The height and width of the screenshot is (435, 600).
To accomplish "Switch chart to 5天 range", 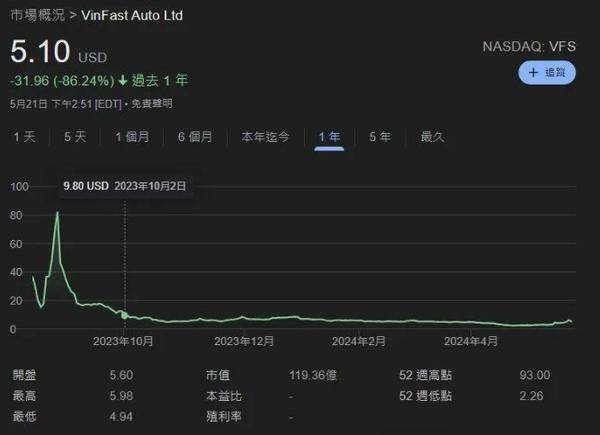I will coord(75,137).
